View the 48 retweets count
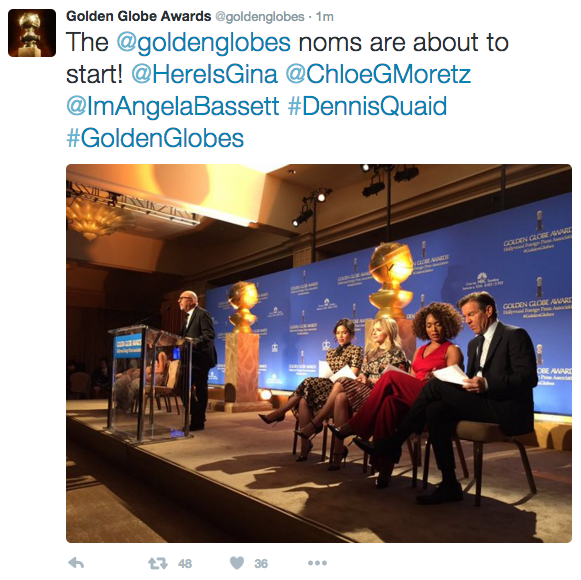The height and width of the screenshot is (580, 581). click(x=185, y=564)
